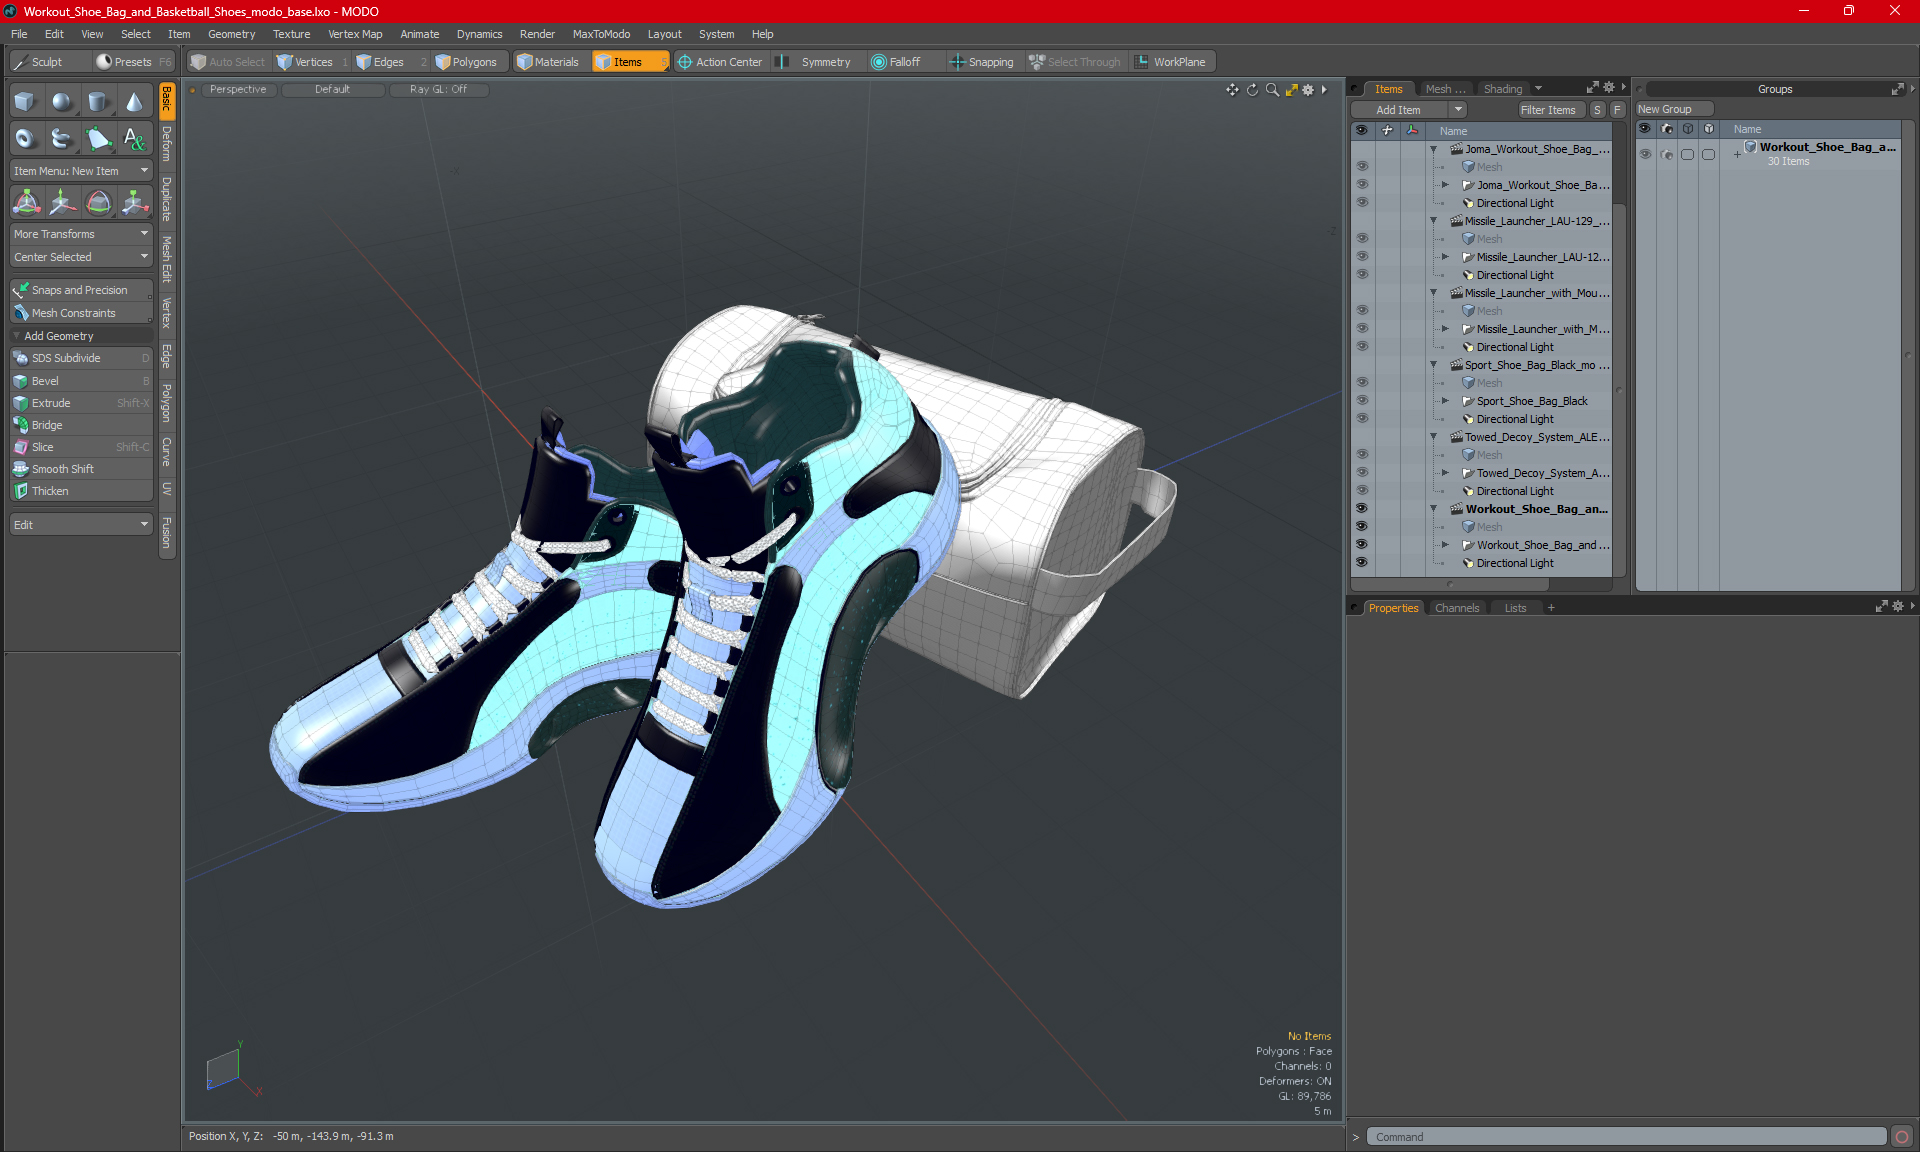Select the Torus primitive tool
This screenshot has width=1920, height=1152.
click(x=25, y=138)
